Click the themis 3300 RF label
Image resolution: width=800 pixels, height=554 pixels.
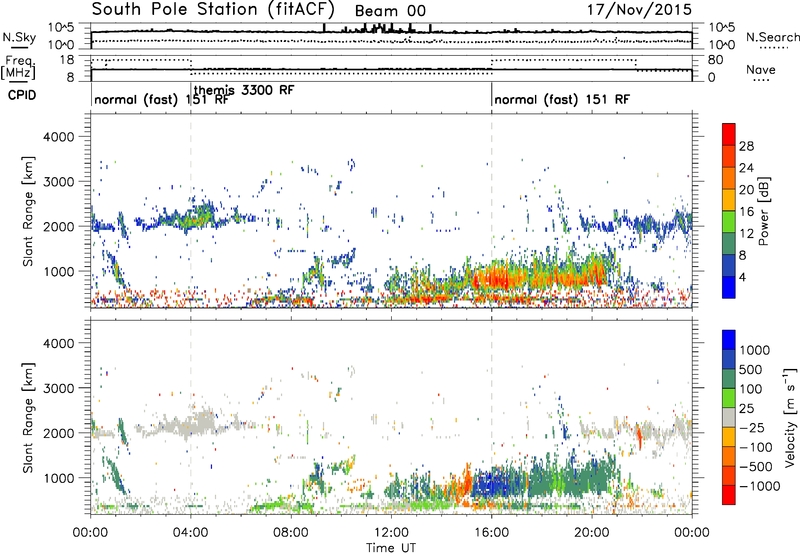click(x=244, y=90)
